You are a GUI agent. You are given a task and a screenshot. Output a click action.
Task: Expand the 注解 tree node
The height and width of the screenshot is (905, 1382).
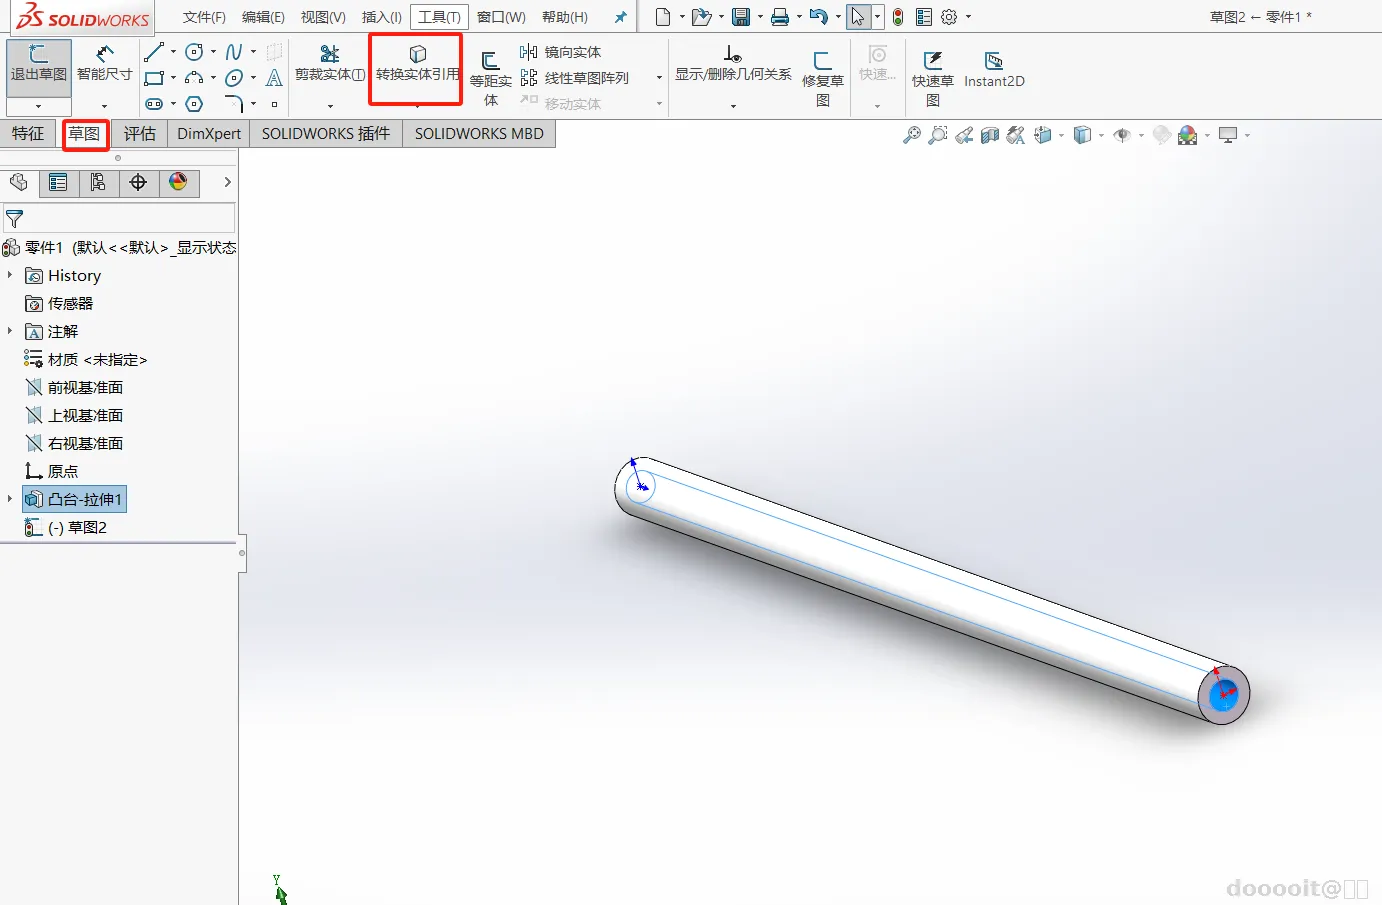[10, 331]
